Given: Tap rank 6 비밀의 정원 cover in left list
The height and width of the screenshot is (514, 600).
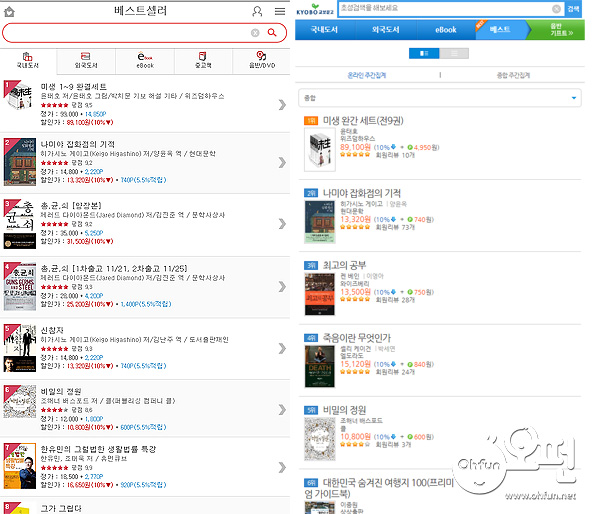Looking at the screenshot, I should (x=20, y=402).
